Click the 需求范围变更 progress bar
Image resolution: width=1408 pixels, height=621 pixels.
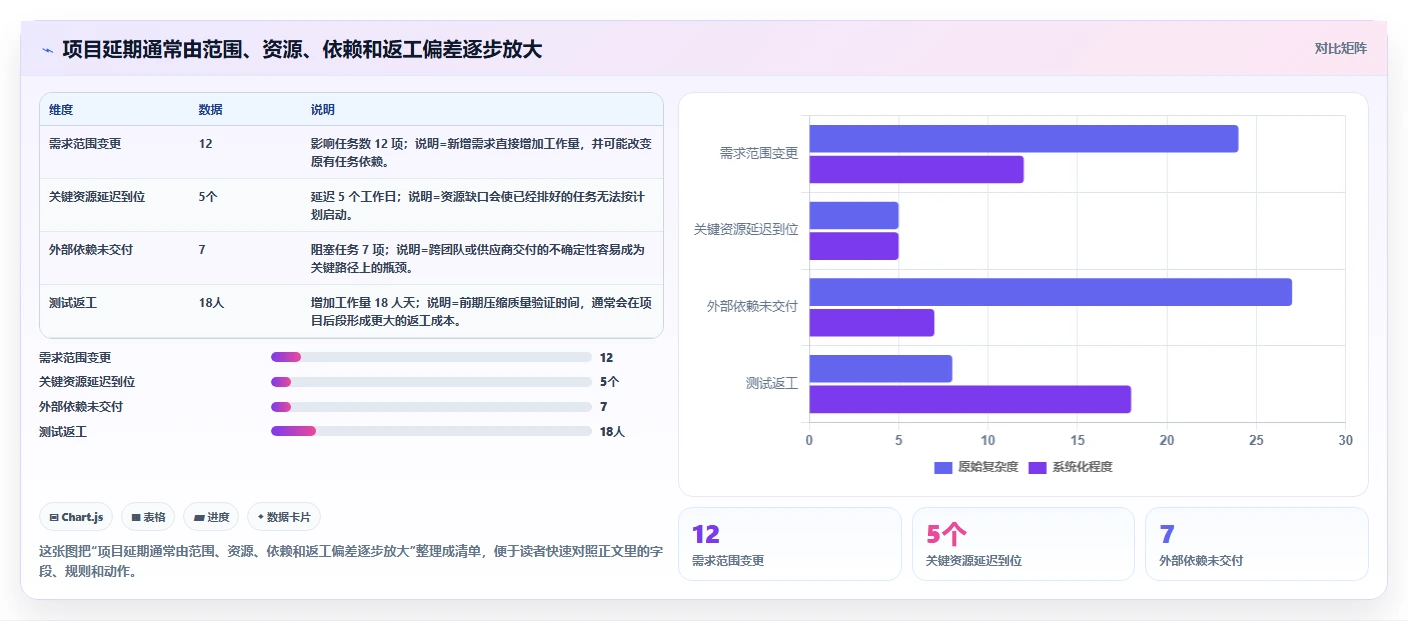[431, 357]
